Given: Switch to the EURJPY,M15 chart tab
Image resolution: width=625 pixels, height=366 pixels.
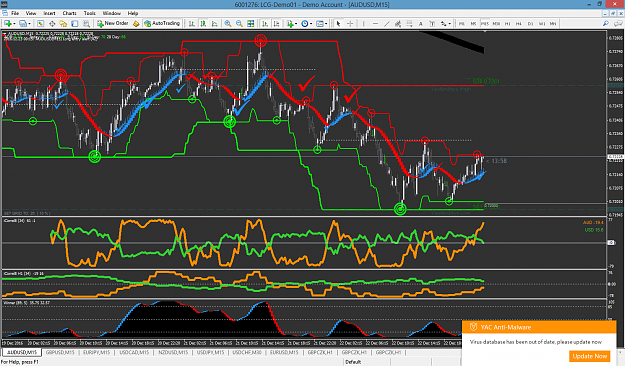Looking at the screenshot, I should tap(96, 353).
